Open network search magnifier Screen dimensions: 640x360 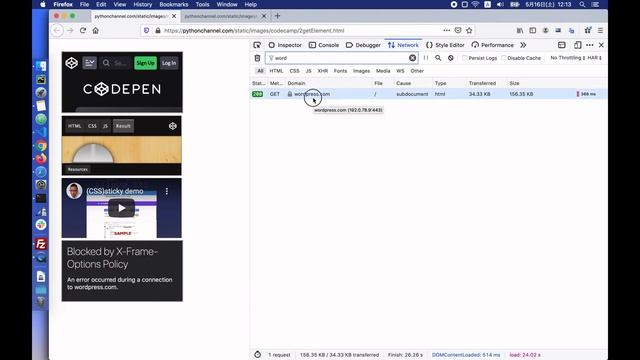point(438,58)
